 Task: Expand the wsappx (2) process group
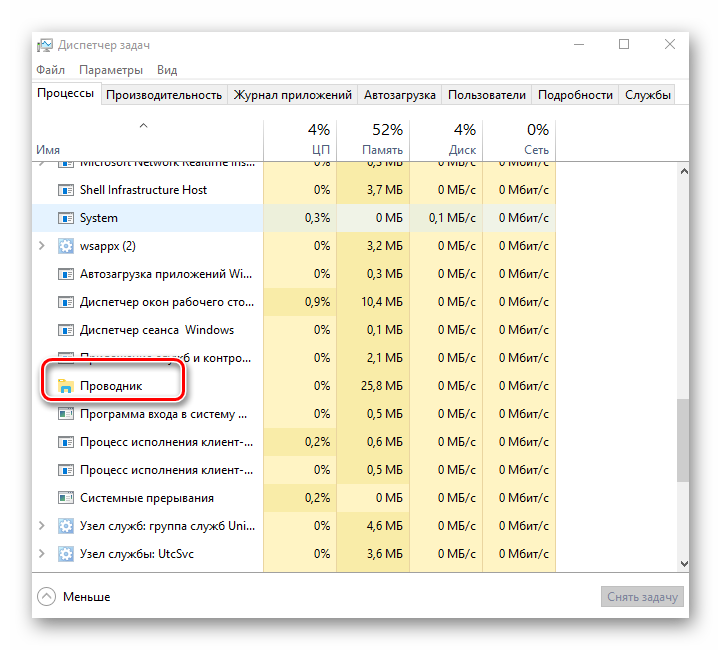(x=42, y=246)
